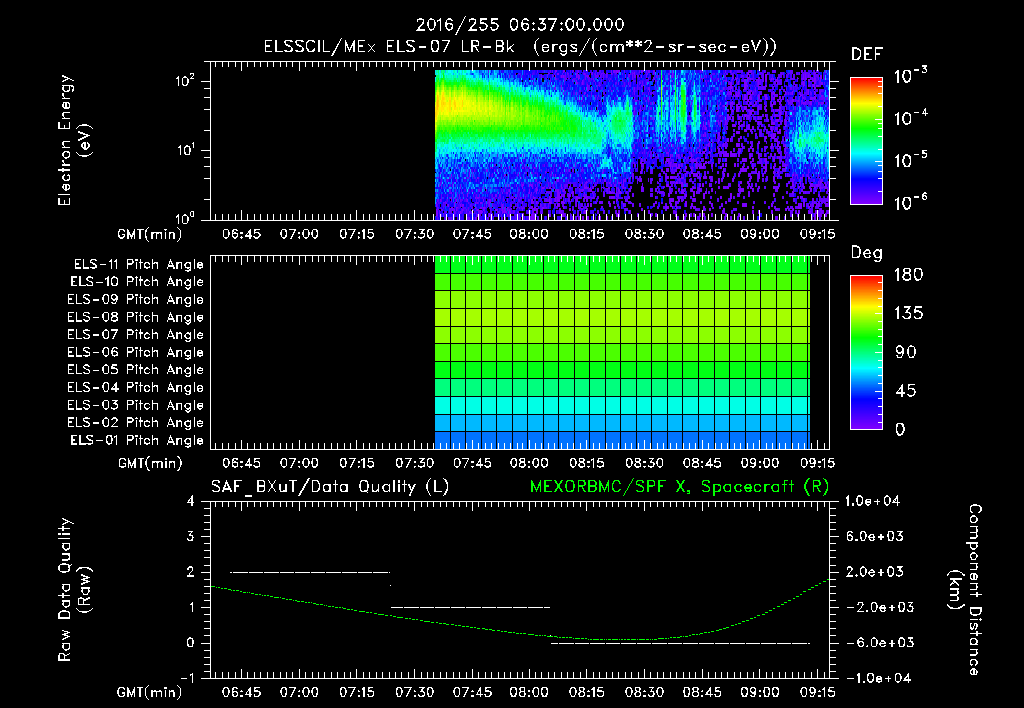
Task: Click the '10¹' electron energy axis tick
Action: [185, 150]
